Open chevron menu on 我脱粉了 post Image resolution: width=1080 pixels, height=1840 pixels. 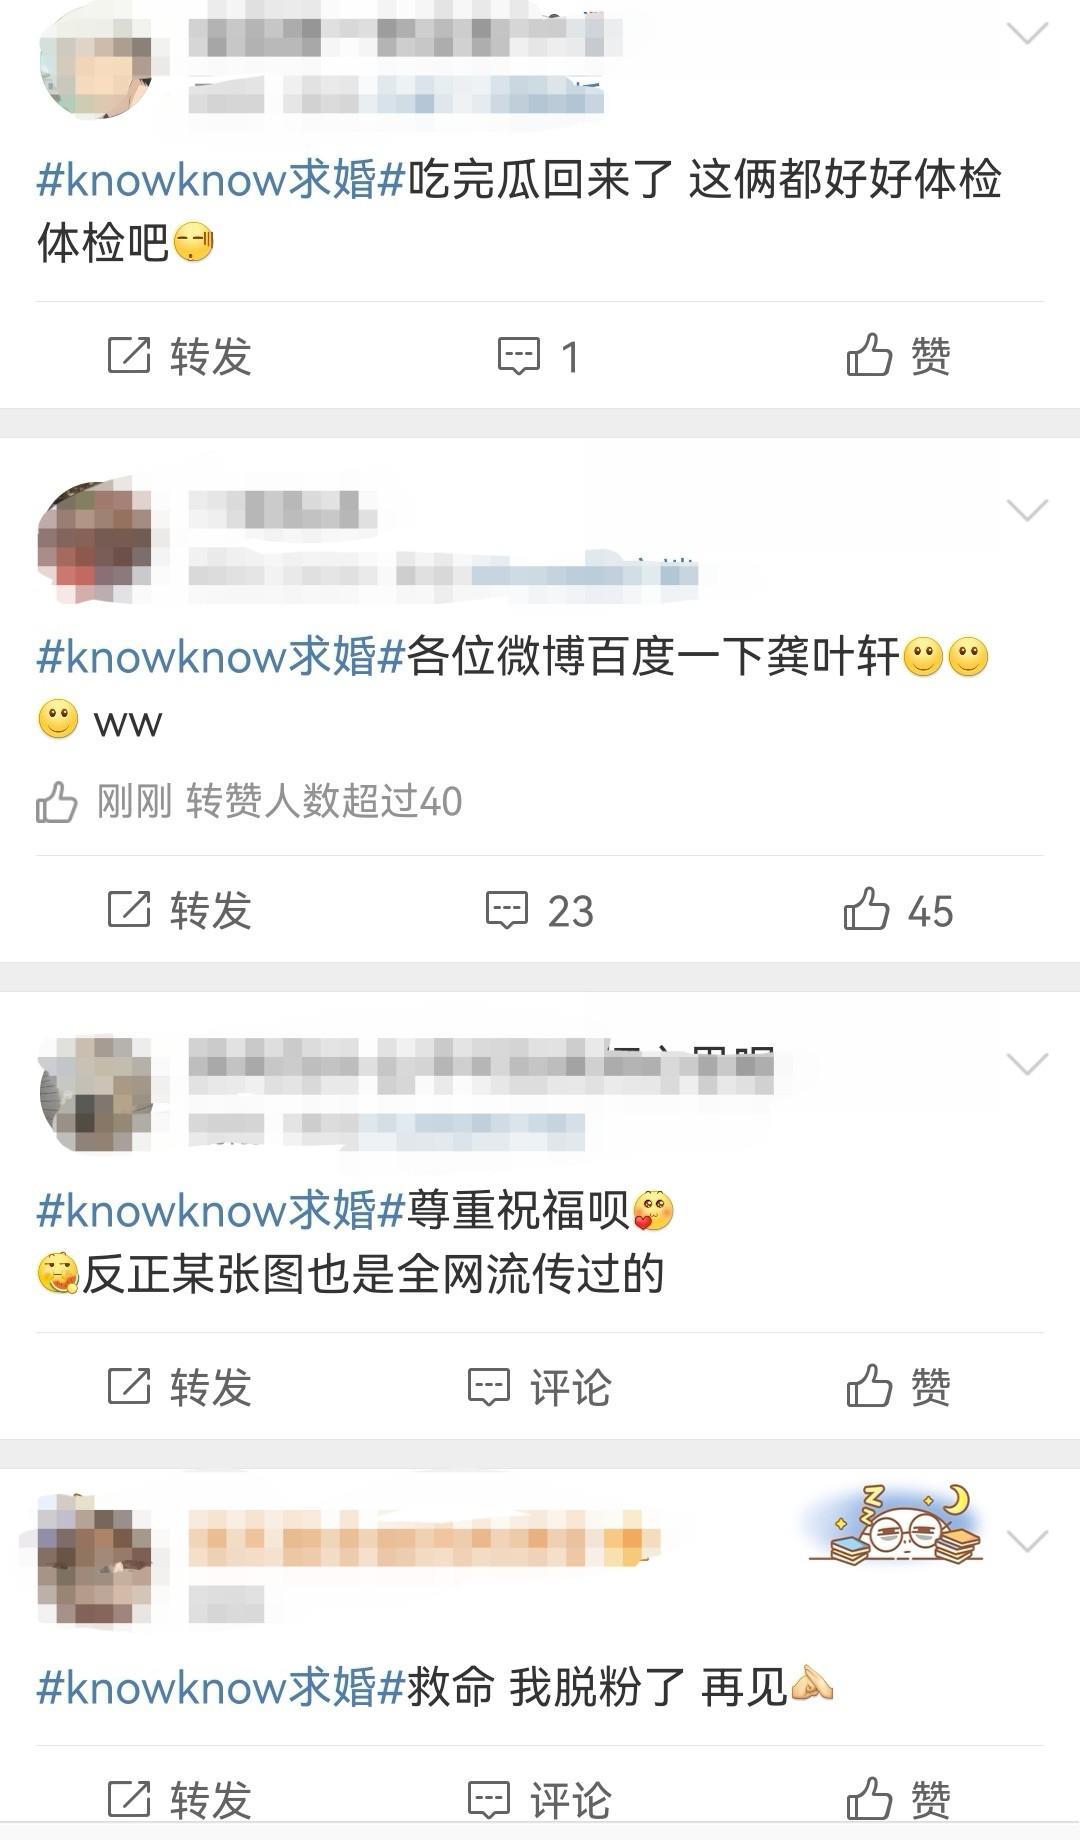click(x=1027, y=1541)
